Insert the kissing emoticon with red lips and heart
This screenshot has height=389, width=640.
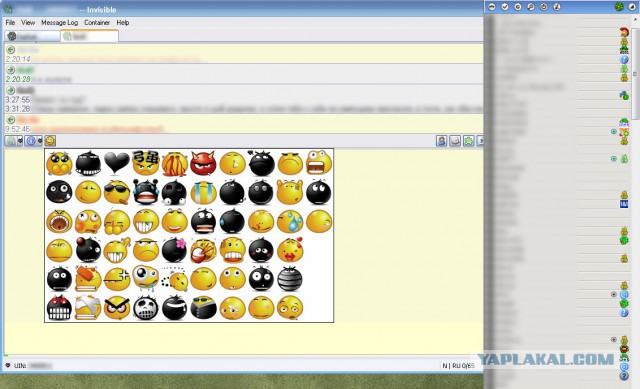point(290,250)
